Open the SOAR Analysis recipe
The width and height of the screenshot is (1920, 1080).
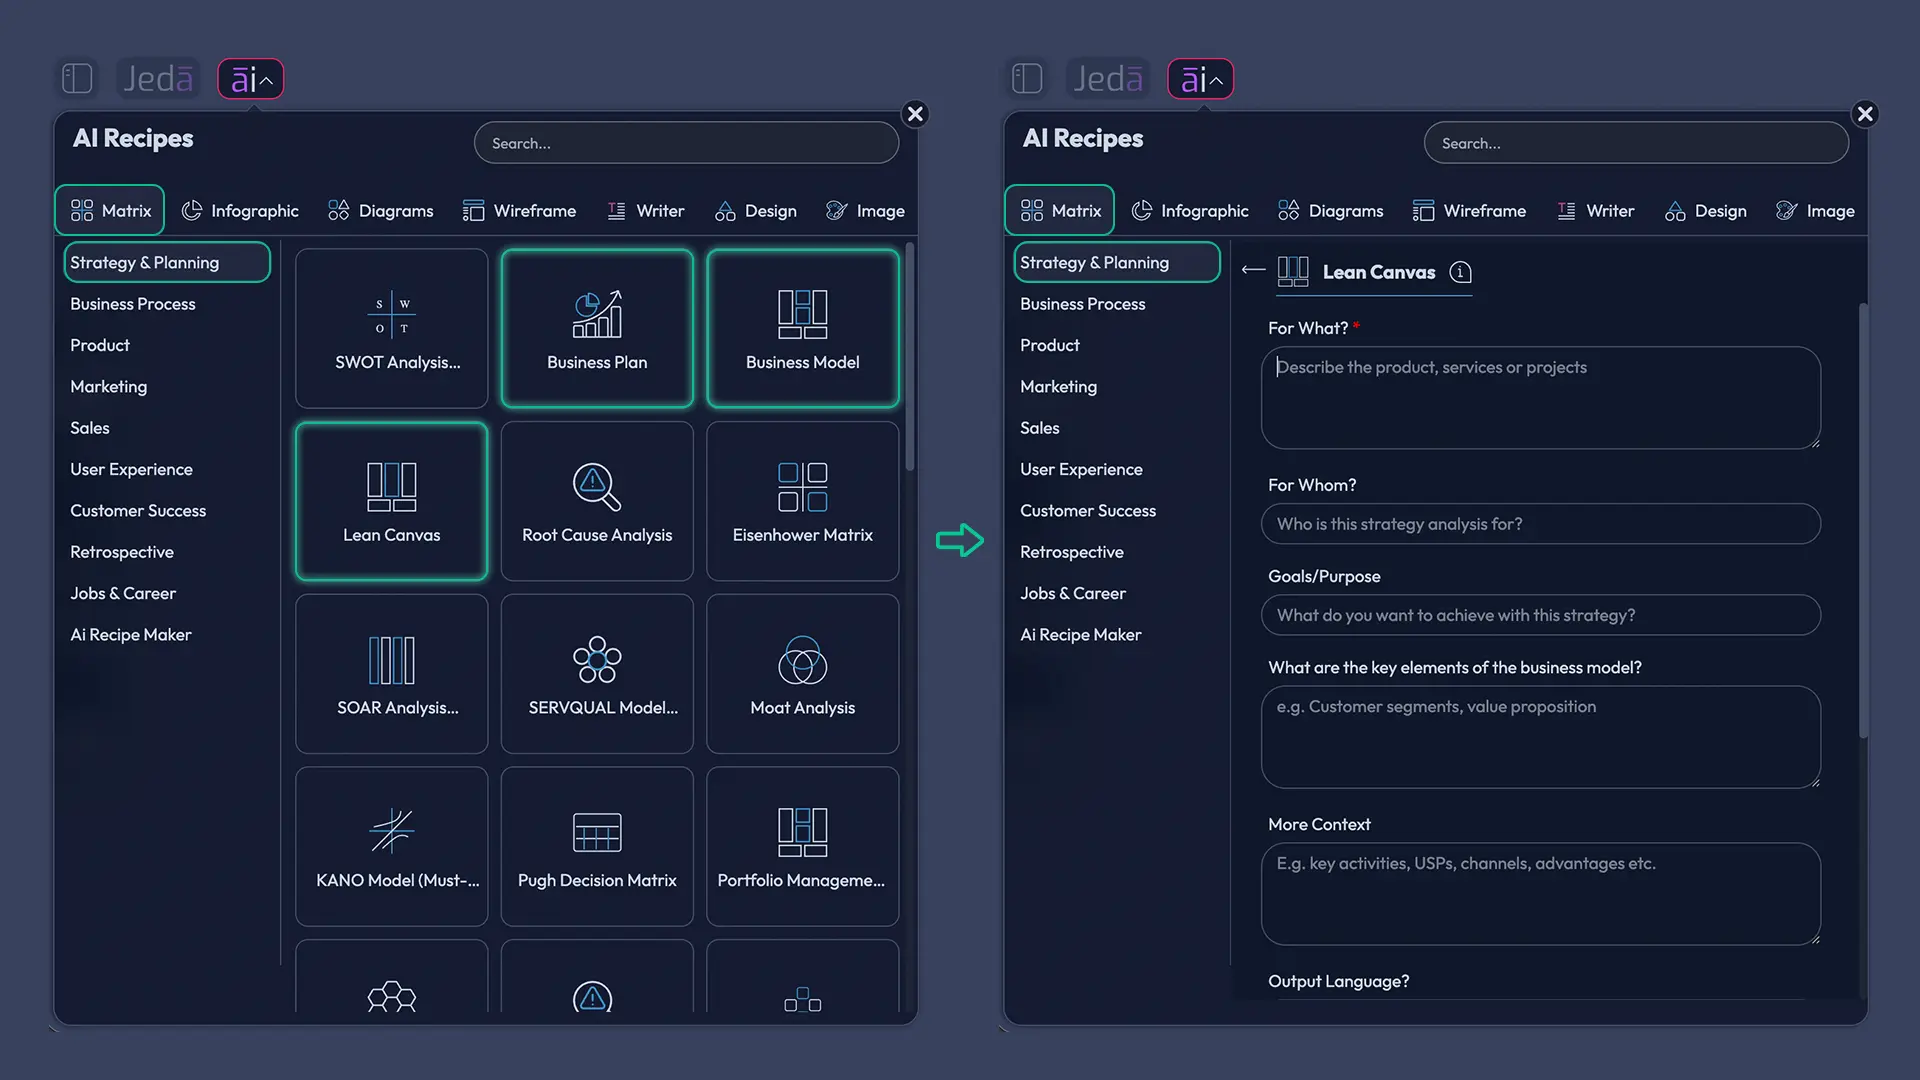pos(391,674)
